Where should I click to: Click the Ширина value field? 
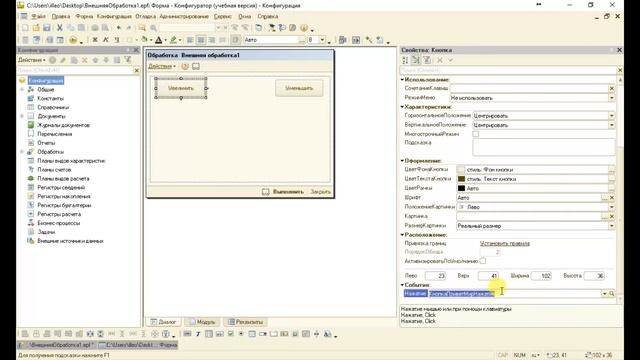541,276
